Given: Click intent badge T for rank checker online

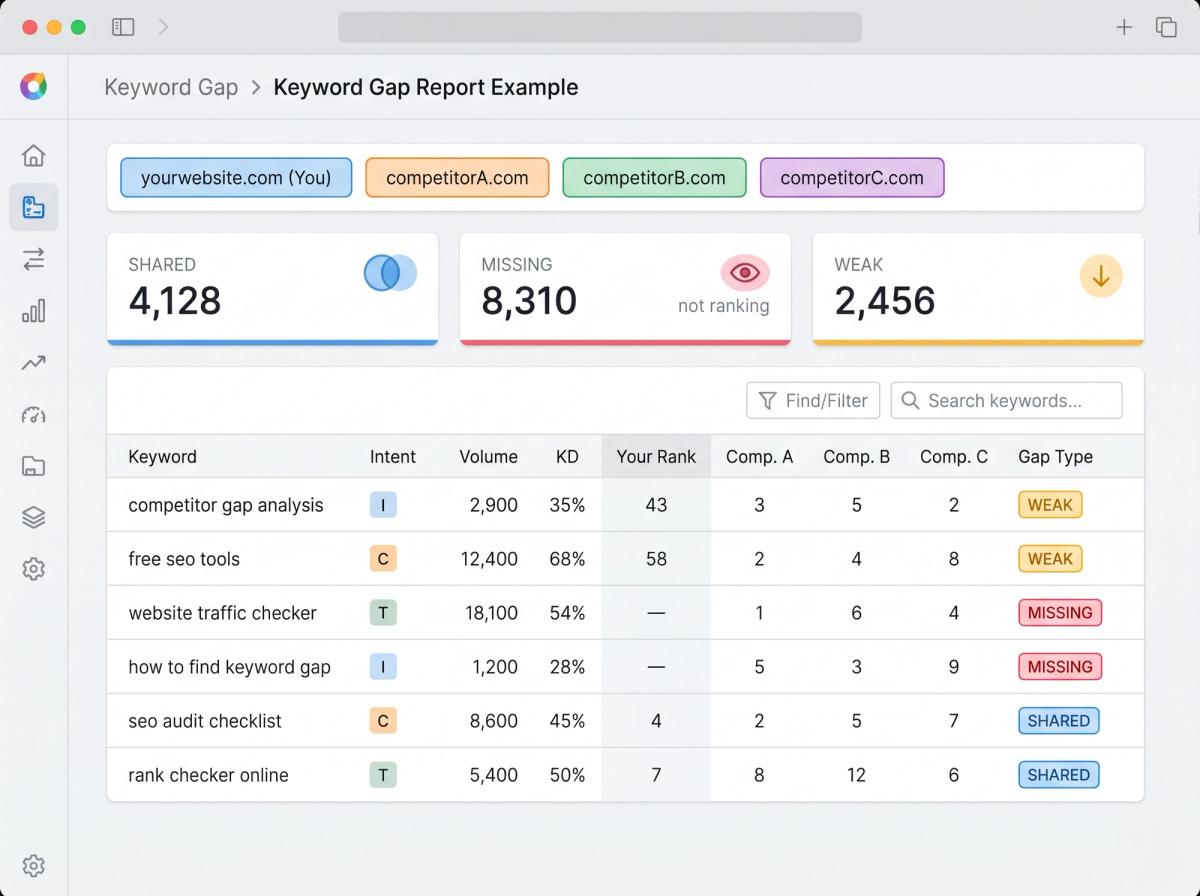Looking at the screenshot, I should [x=383, y=775].
